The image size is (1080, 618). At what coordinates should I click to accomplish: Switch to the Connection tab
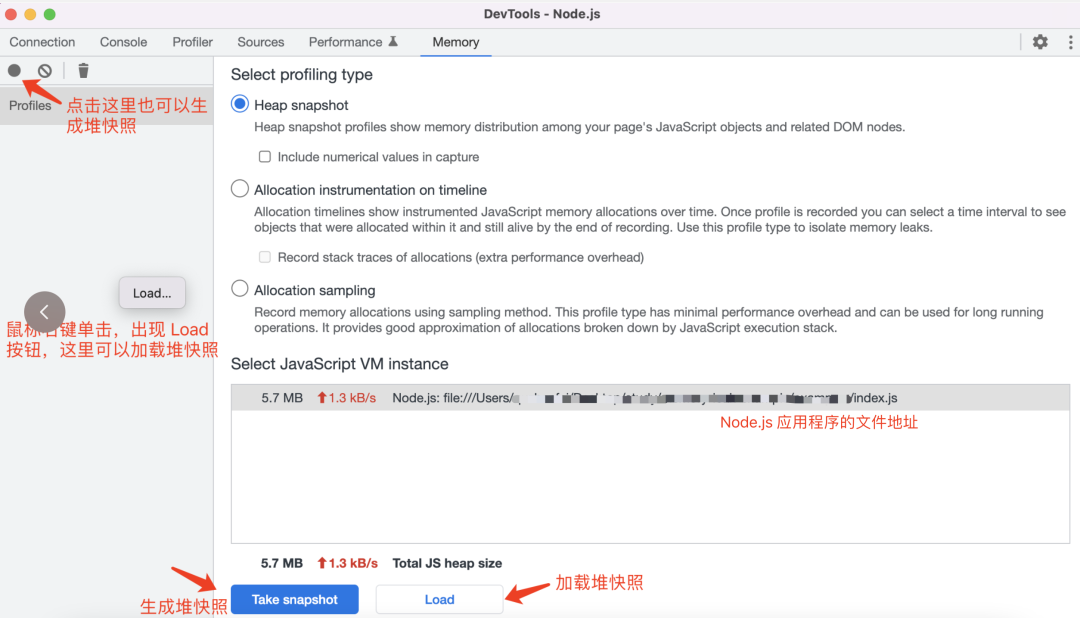pos(42,42)
